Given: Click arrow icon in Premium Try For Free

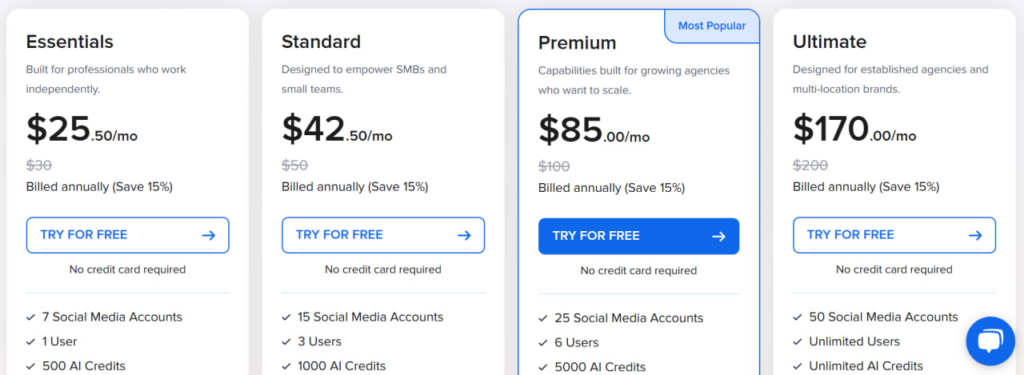Looking at the screenshot, I should coord(718,236).
